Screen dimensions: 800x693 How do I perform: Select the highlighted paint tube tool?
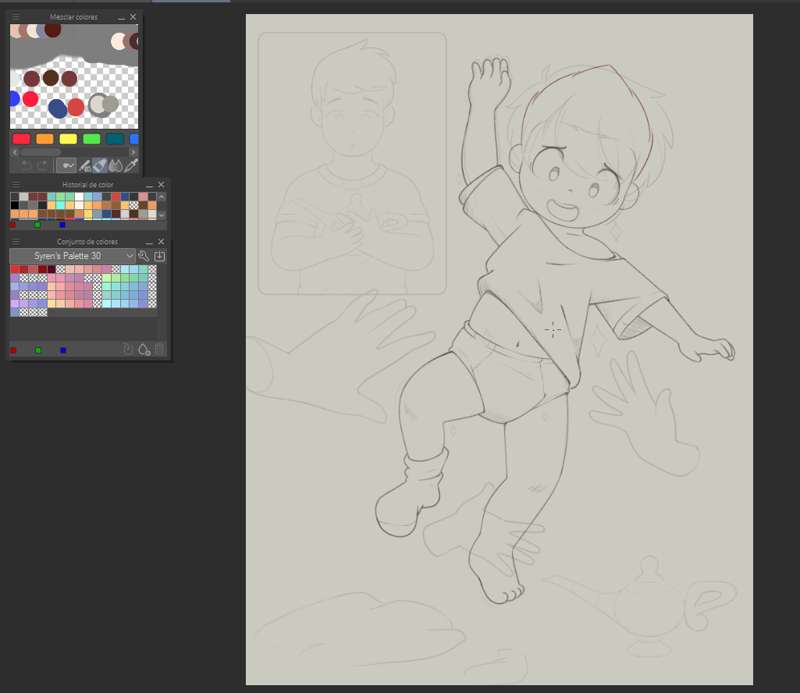coord(100,165)
